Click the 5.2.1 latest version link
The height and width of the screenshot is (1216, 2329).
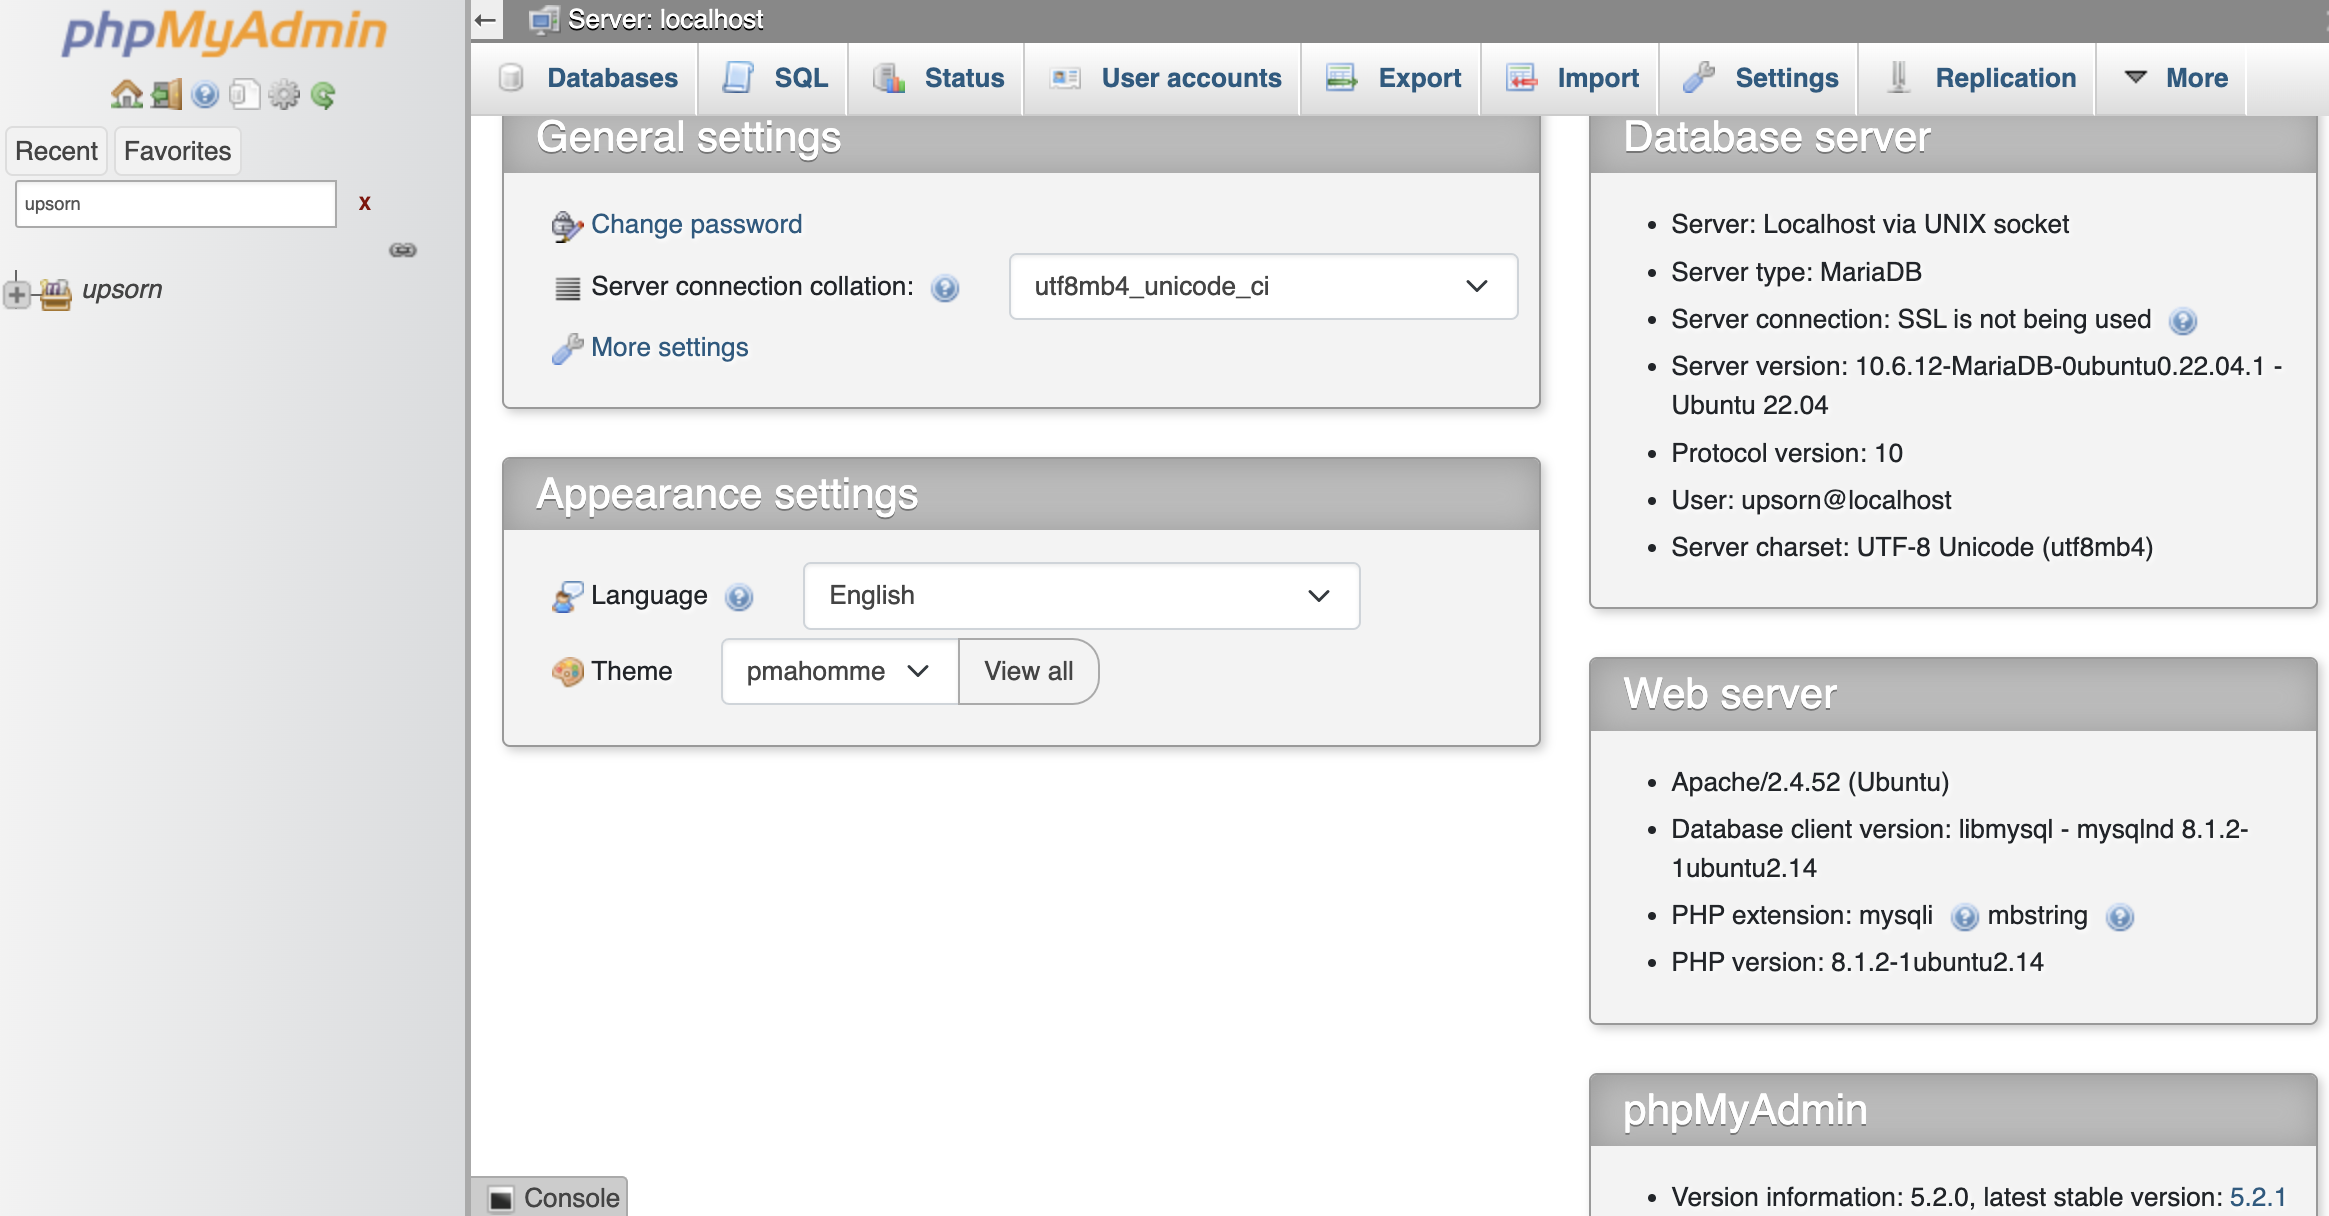2258,1197
